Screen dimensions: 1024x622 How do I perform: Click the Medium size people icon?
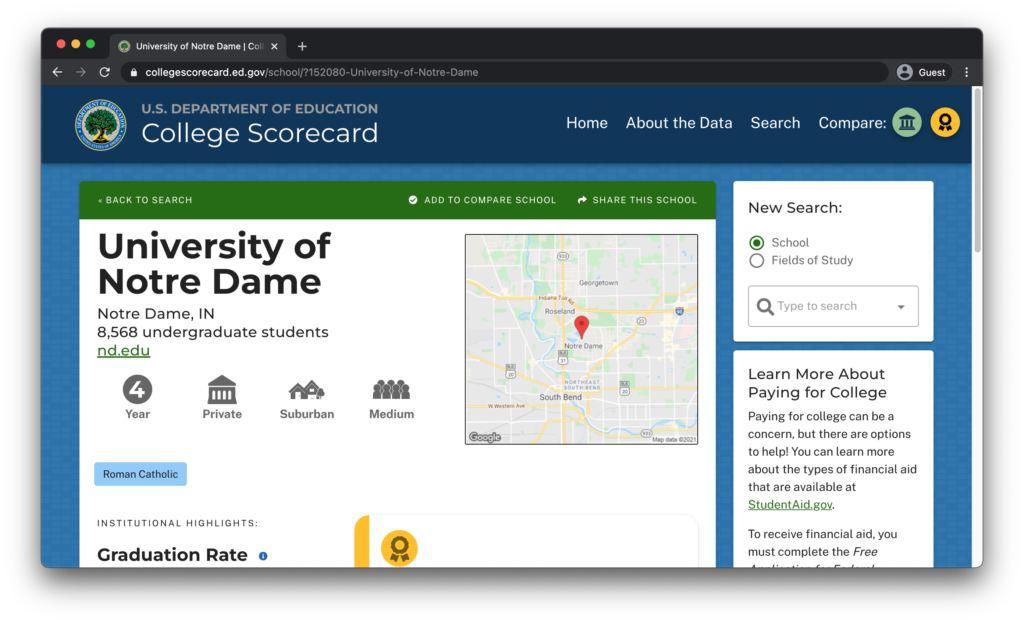tap(391, 390)
